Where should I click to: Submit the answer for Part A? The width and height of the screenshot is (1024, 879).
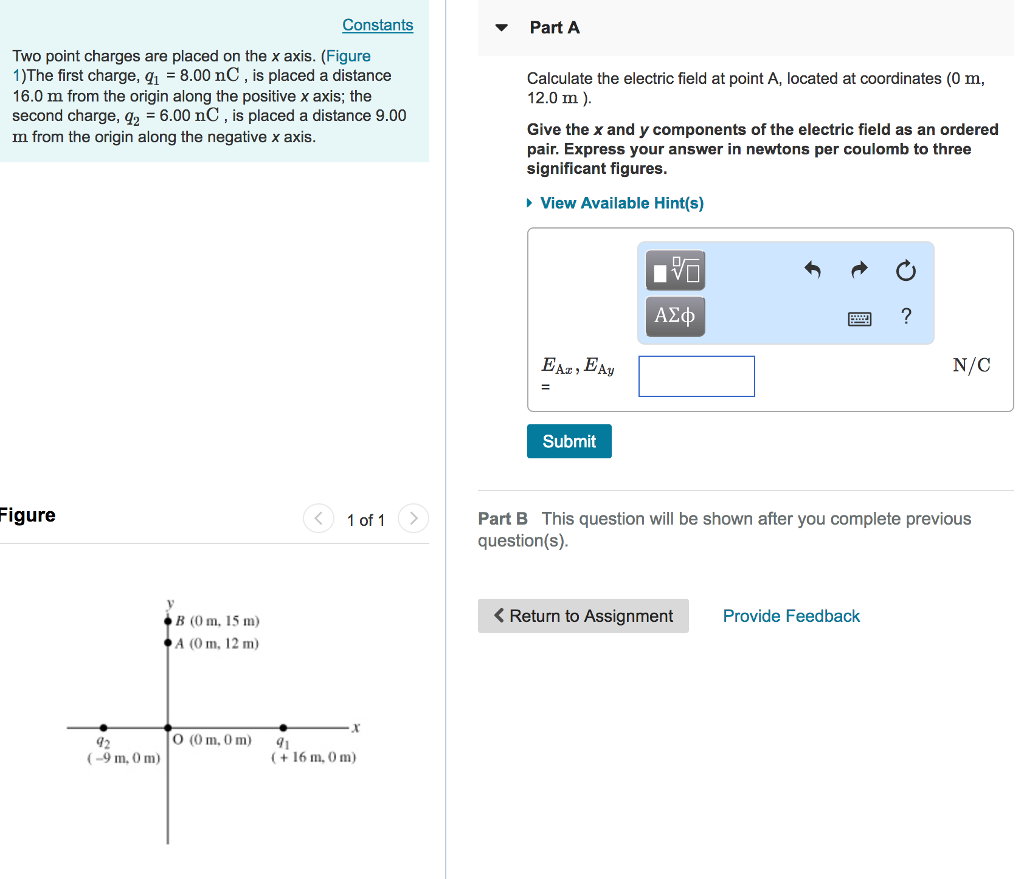coord(568,441)
